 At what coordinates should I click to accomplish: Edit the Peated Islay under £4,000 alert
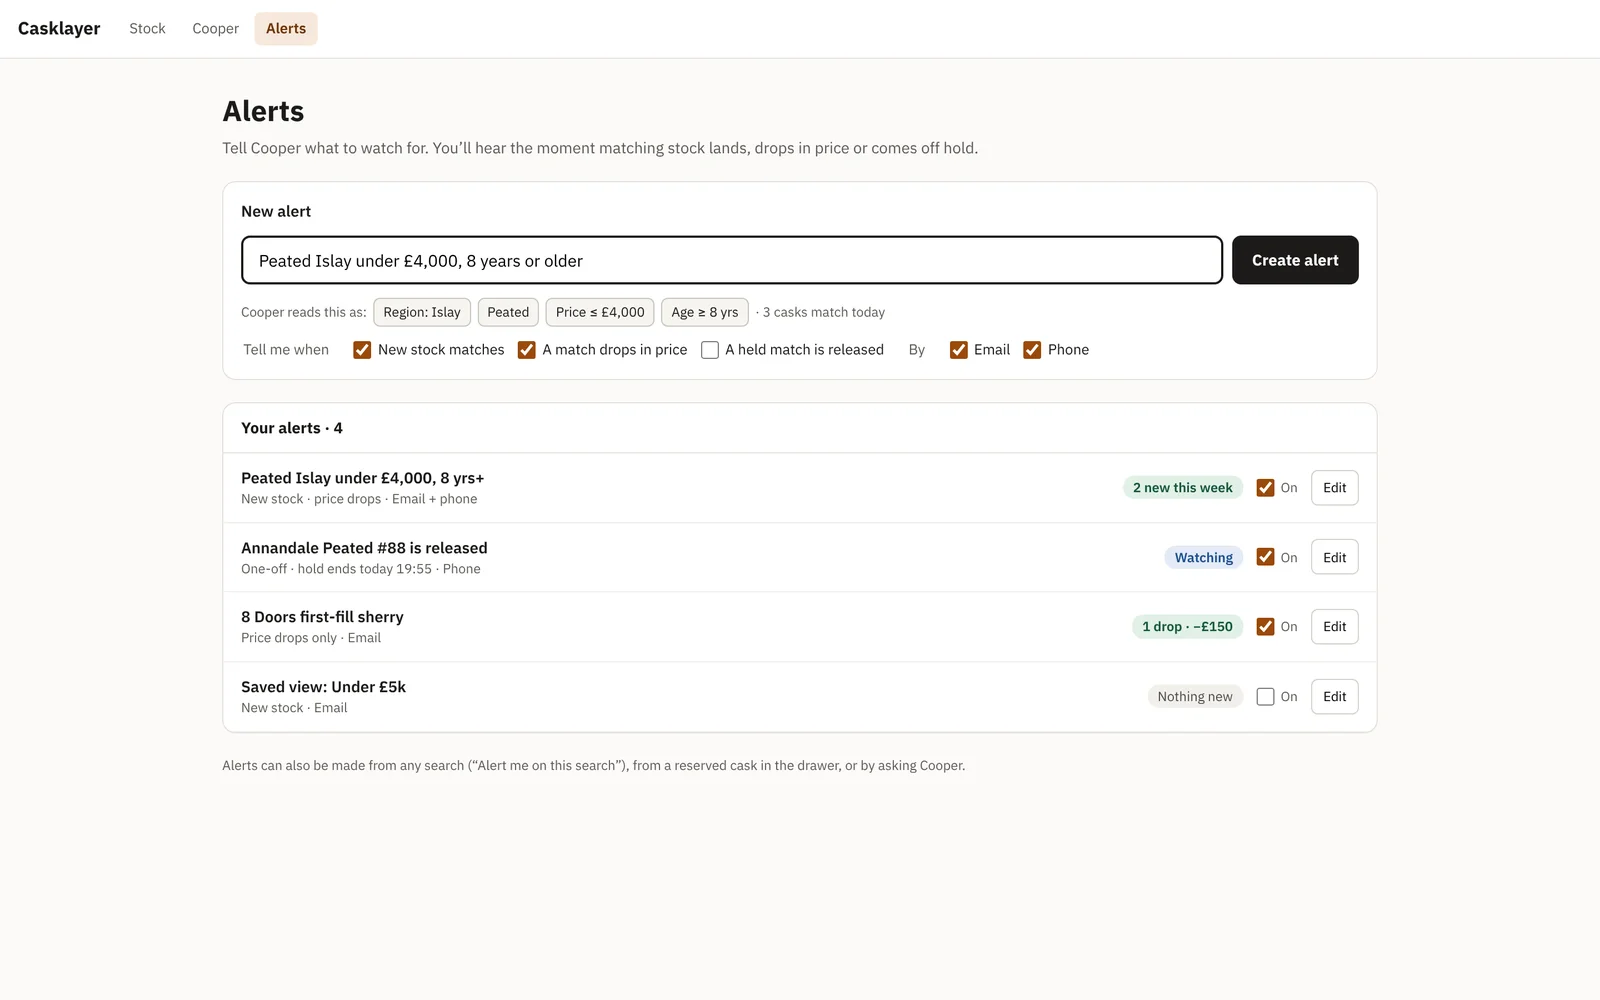[1334, 488]
